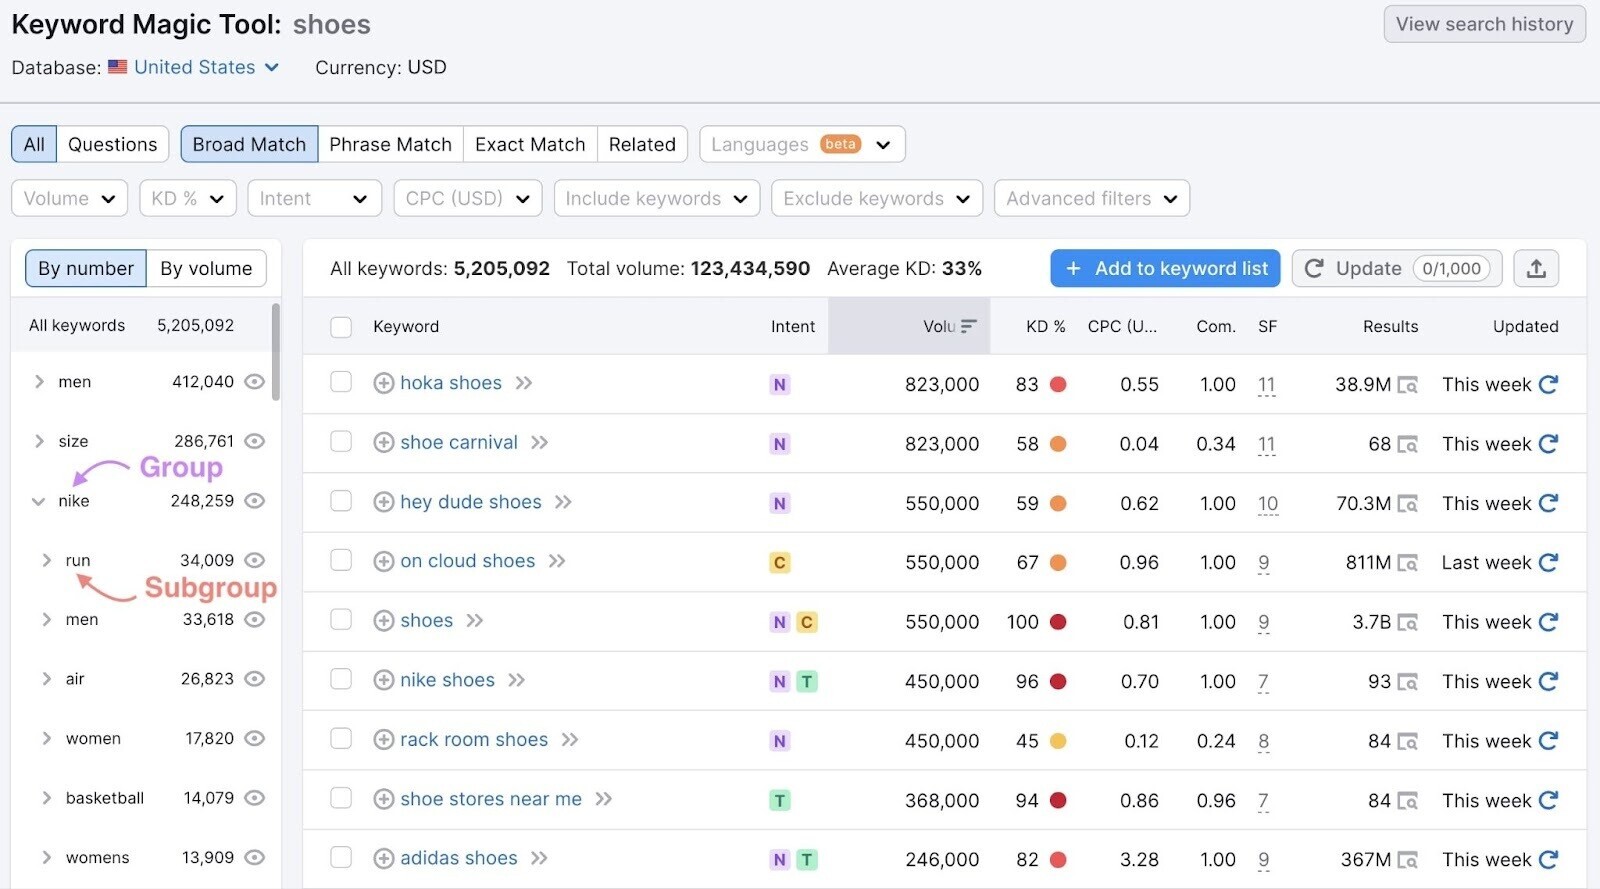This screenshot has height=889, width=1600.
Task: Open the on cloud shoes keyword link
Action: (468, 561)
